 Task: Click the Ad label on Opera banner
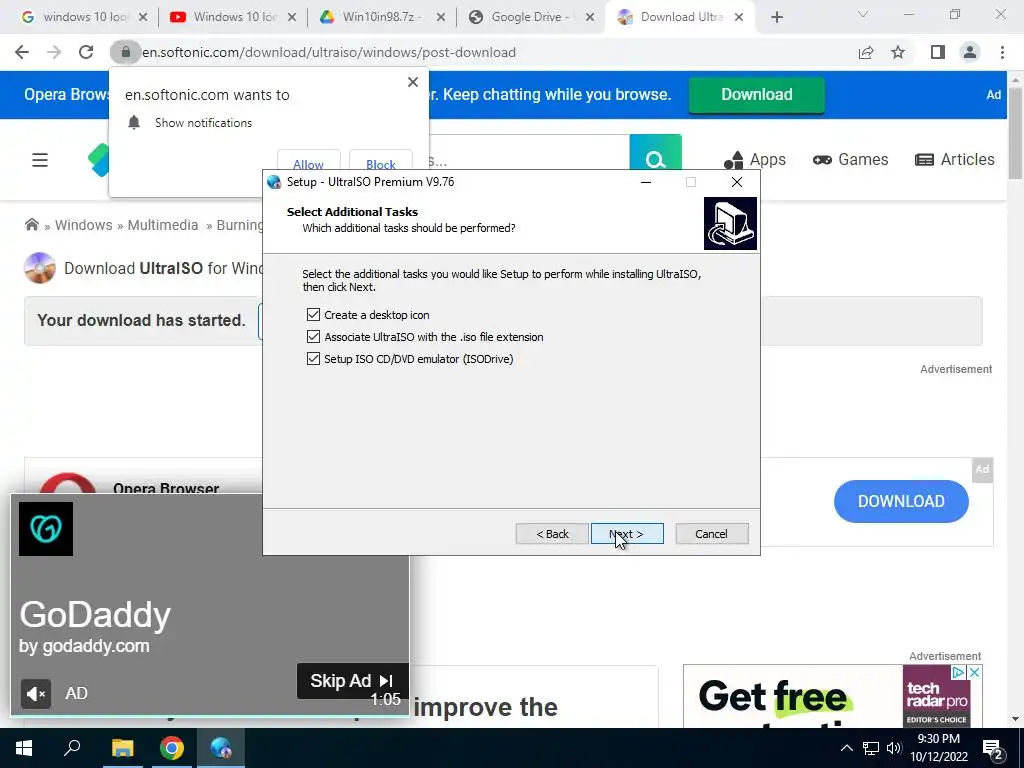click(x=993, y=95)
